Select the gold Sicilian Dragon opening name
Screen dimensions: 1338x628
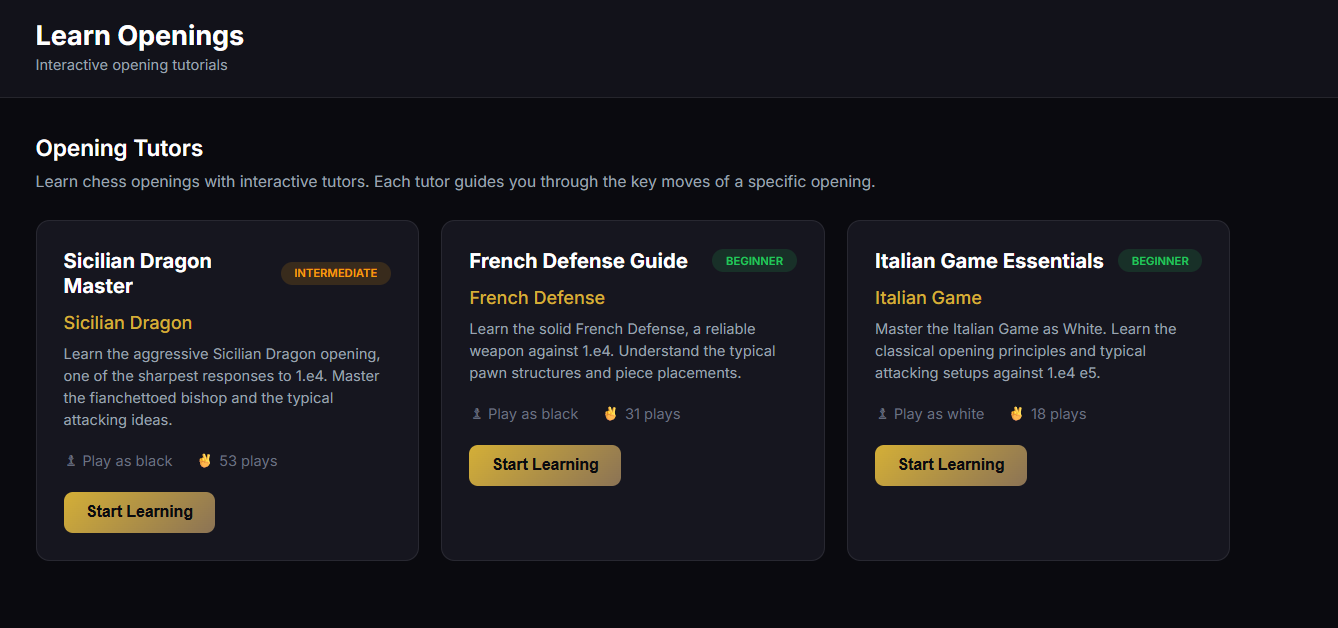pyautogui.click(x=128, y=323)
